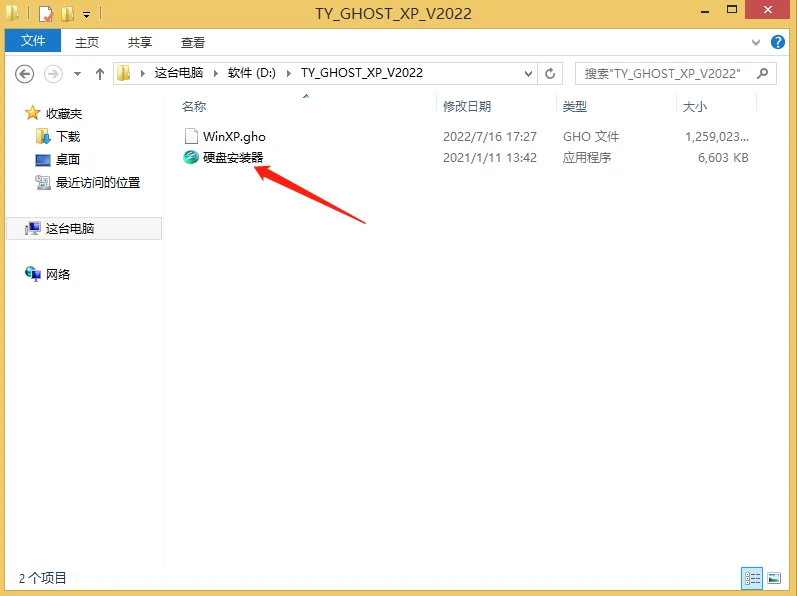Screen dimensions: 797x596
Task: Go forward with the forward arrow button
Action: click(53, 74)
